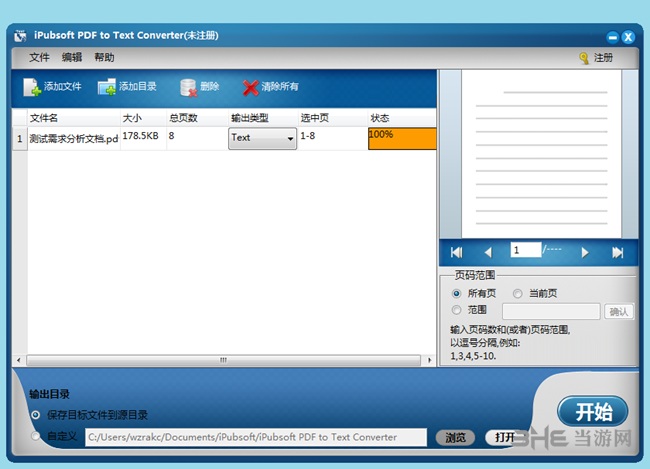The width and height of the screenshot is (650, 469).
Task: Click the 删除 (Delete) toolbar icon
Action: coord(188,87)
